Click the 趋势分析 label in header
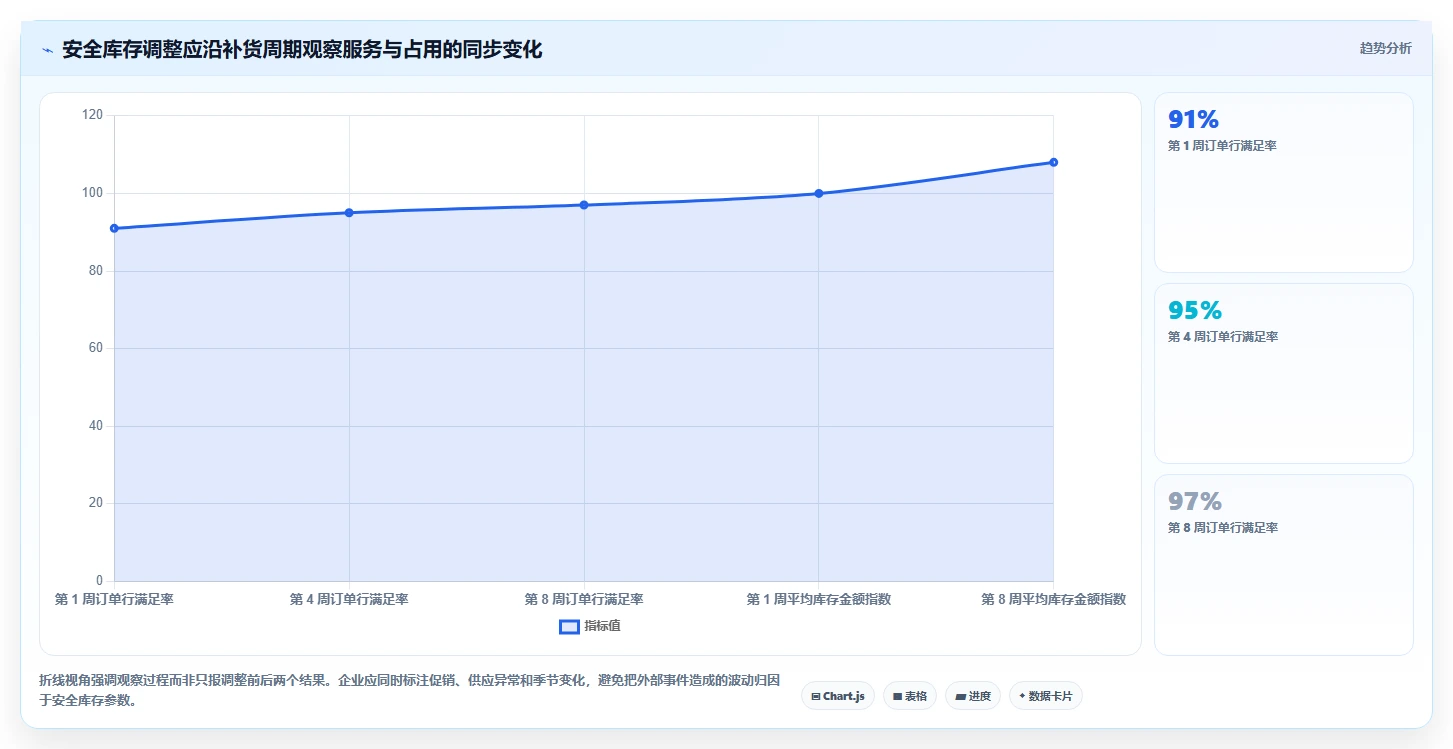 click(x=1385, y=48)
